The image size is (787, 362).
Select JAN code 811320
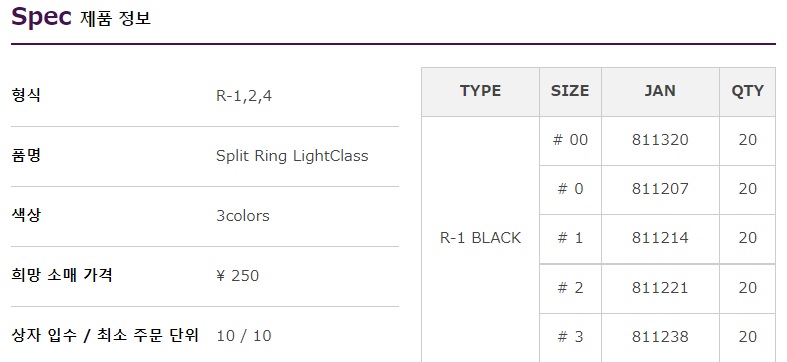(x=660, y=140)
